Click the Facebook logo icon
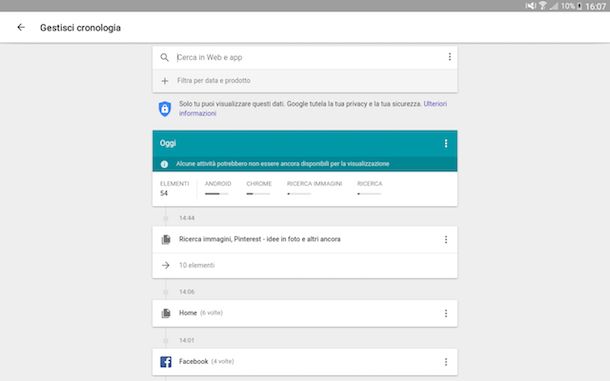The width and height of the screenshot is (610, 381). click(166, 362)
